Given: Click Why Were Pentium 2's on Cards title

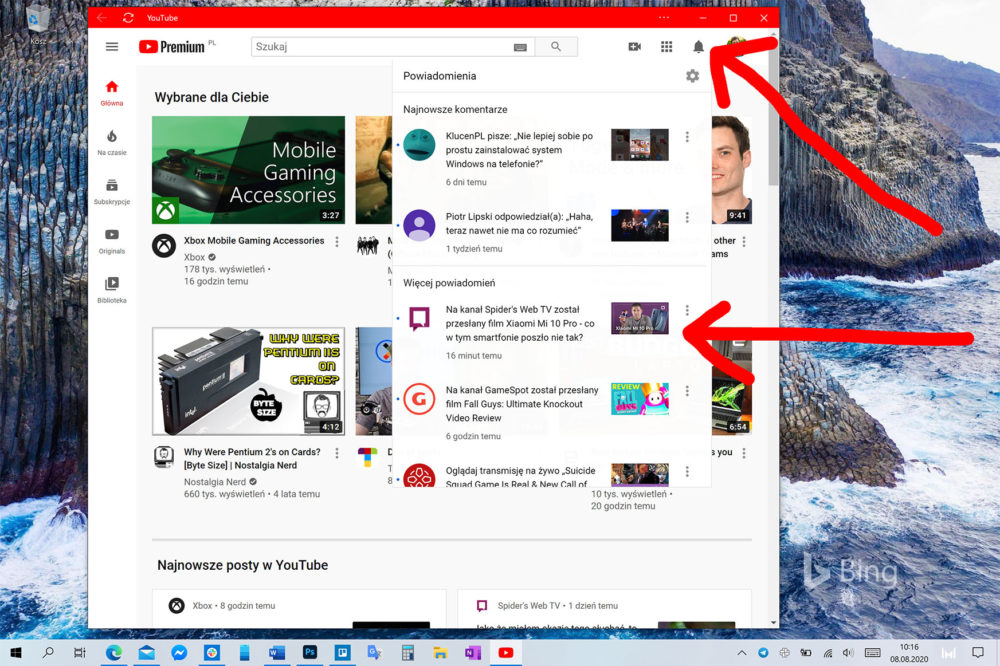Looking at the screenshot, I should [252, 459].
